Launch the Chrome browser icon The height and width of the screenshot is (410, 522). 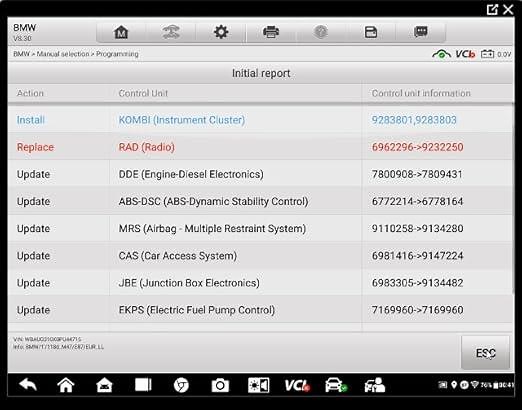point(181,385)
